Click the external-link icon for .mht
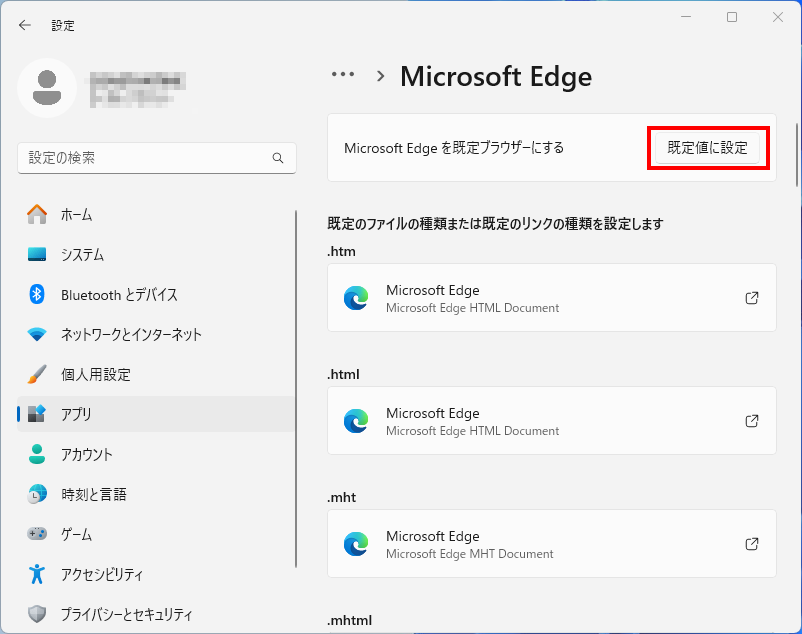This screenshot has width=802, height=634. [x=751, y=544]
